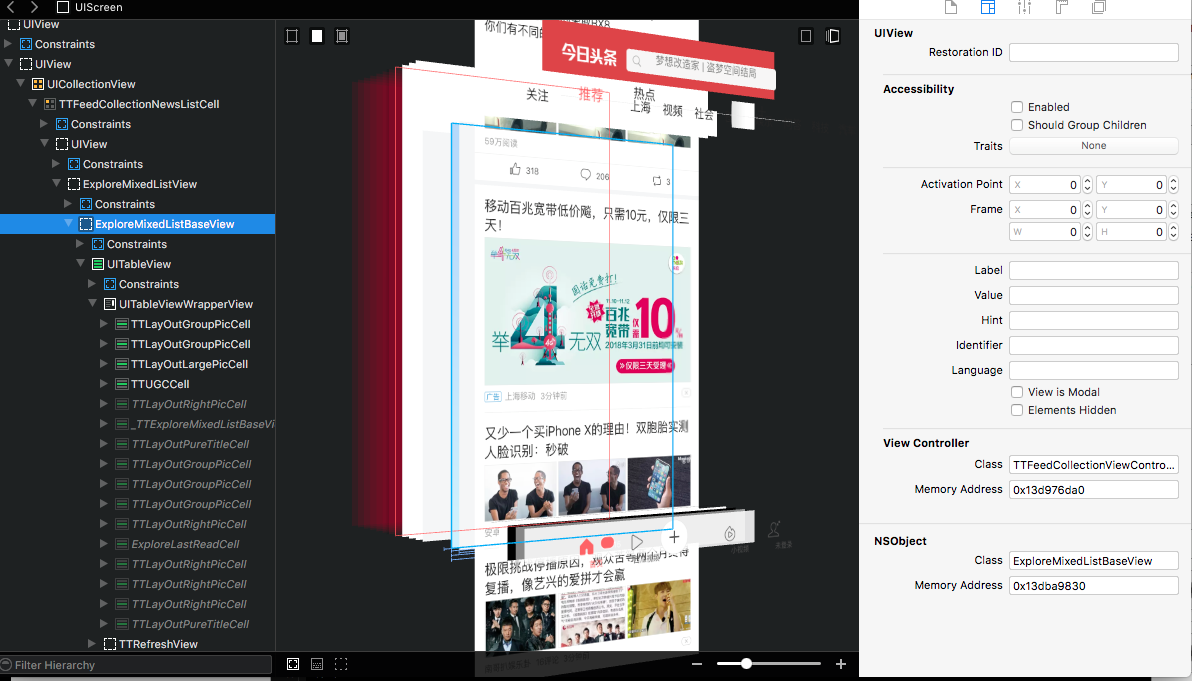Select the double-bordered square canvas icon
Screen dimensions: 1192x681
click(x=342, y=36)
